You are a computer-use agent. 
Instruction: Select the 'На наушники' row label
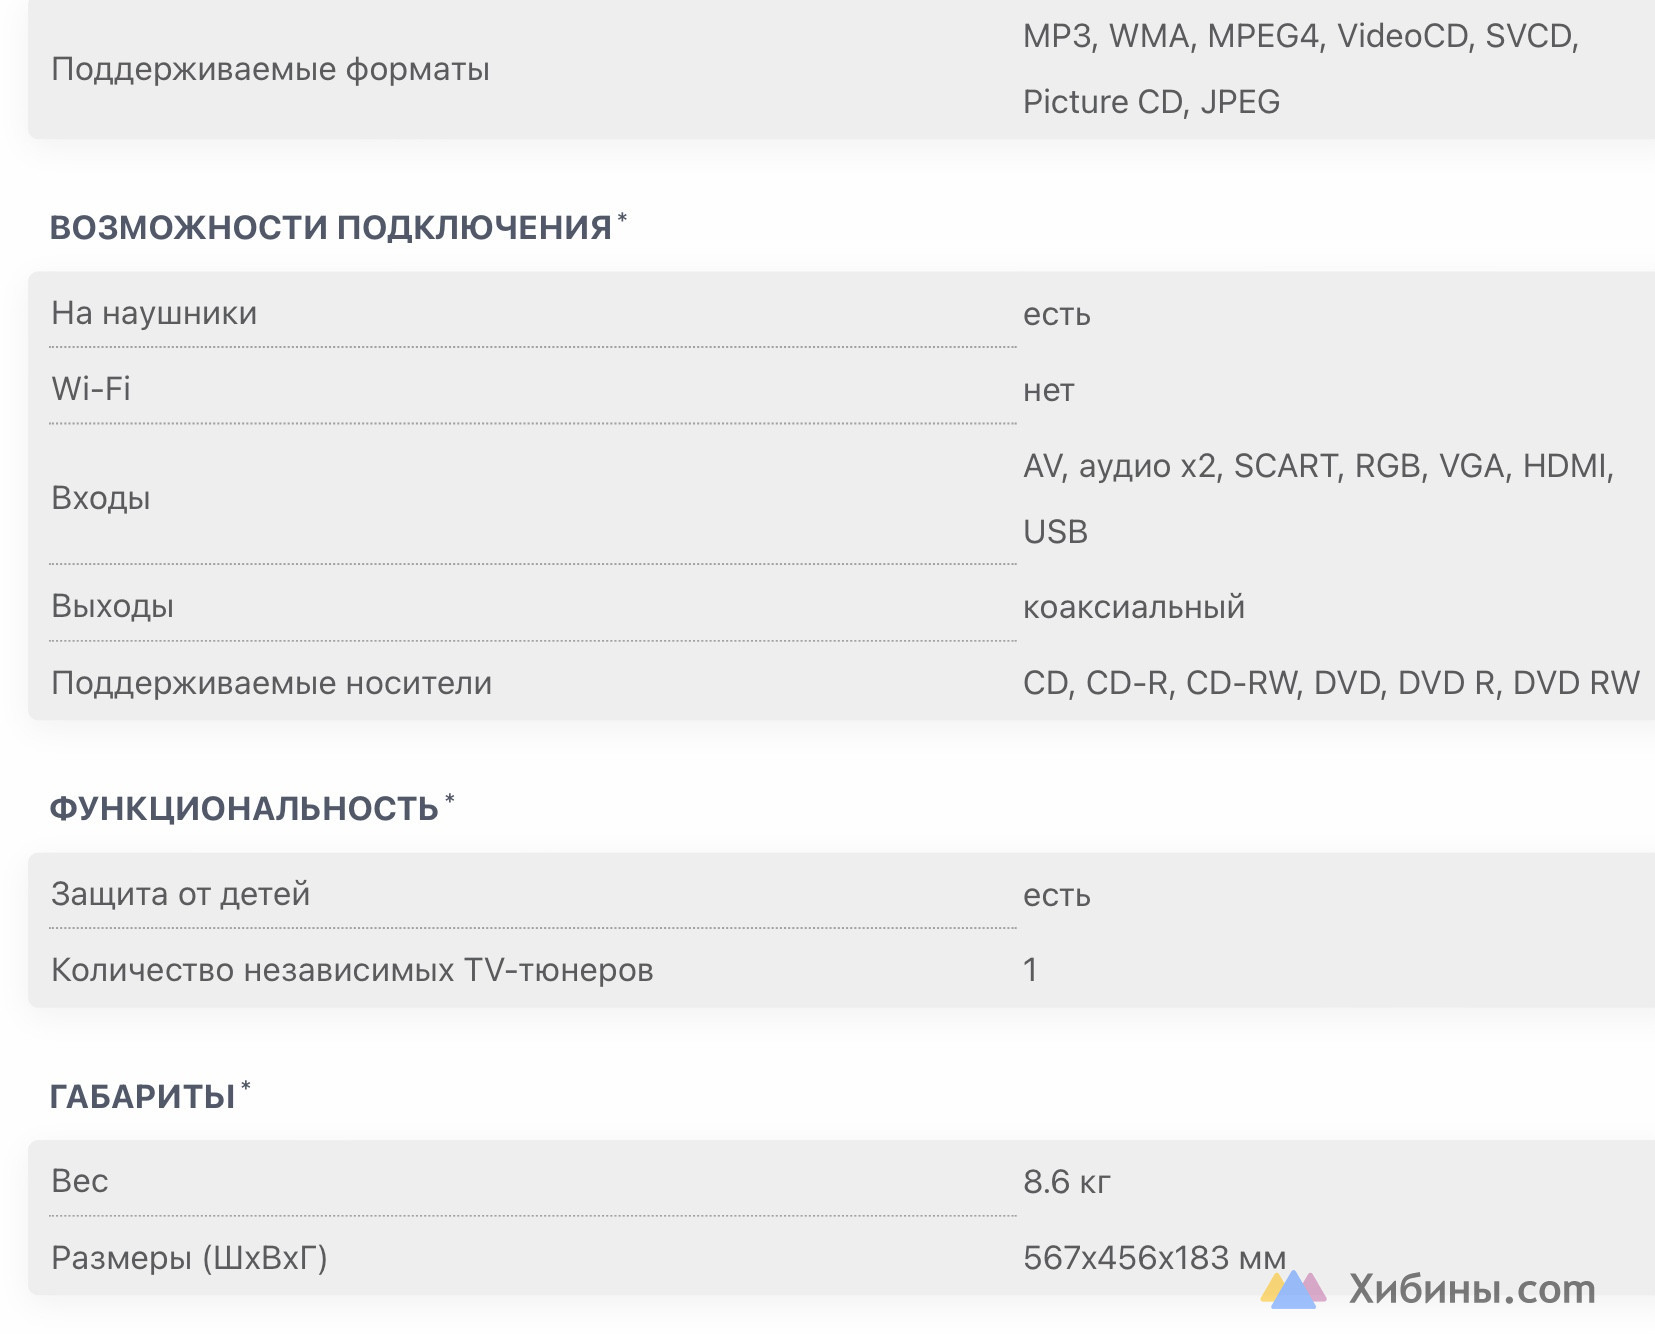154,313
